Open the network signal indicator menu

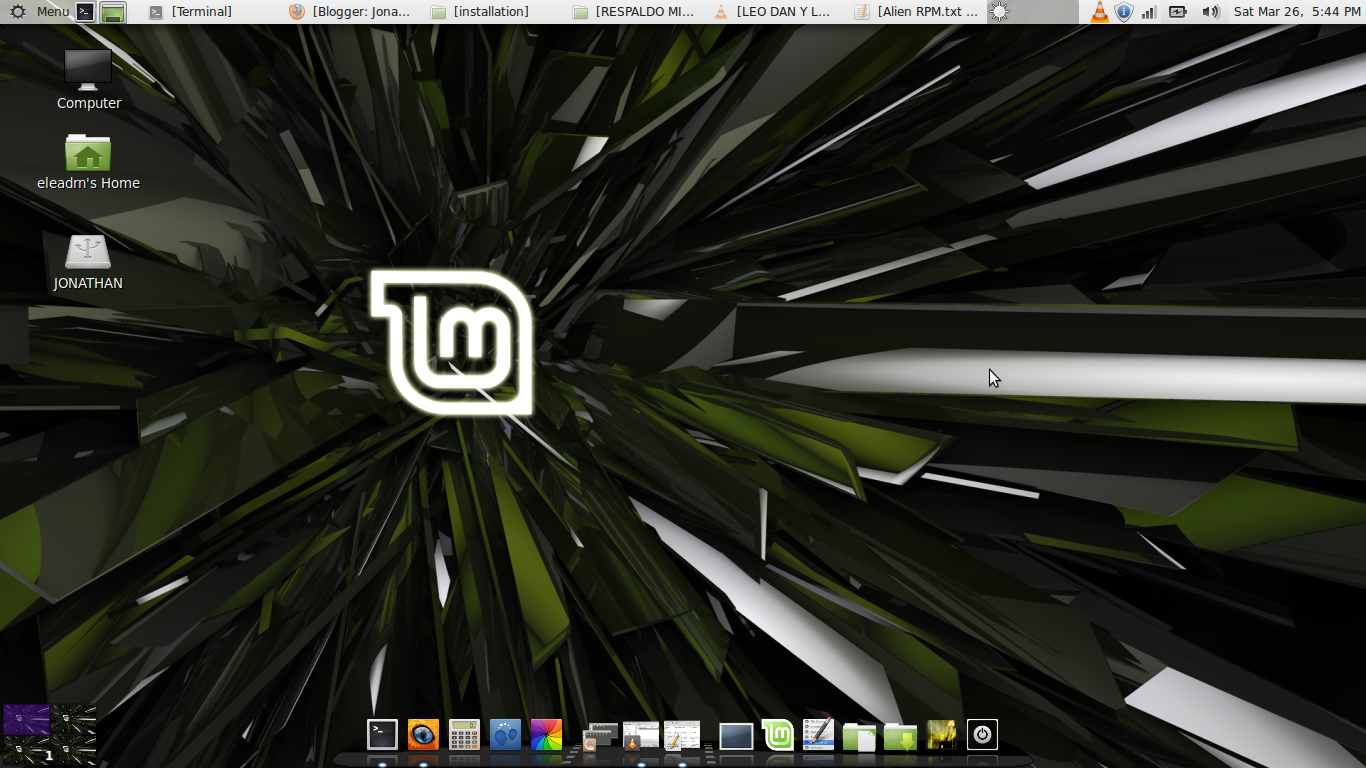click(1149, 12)
